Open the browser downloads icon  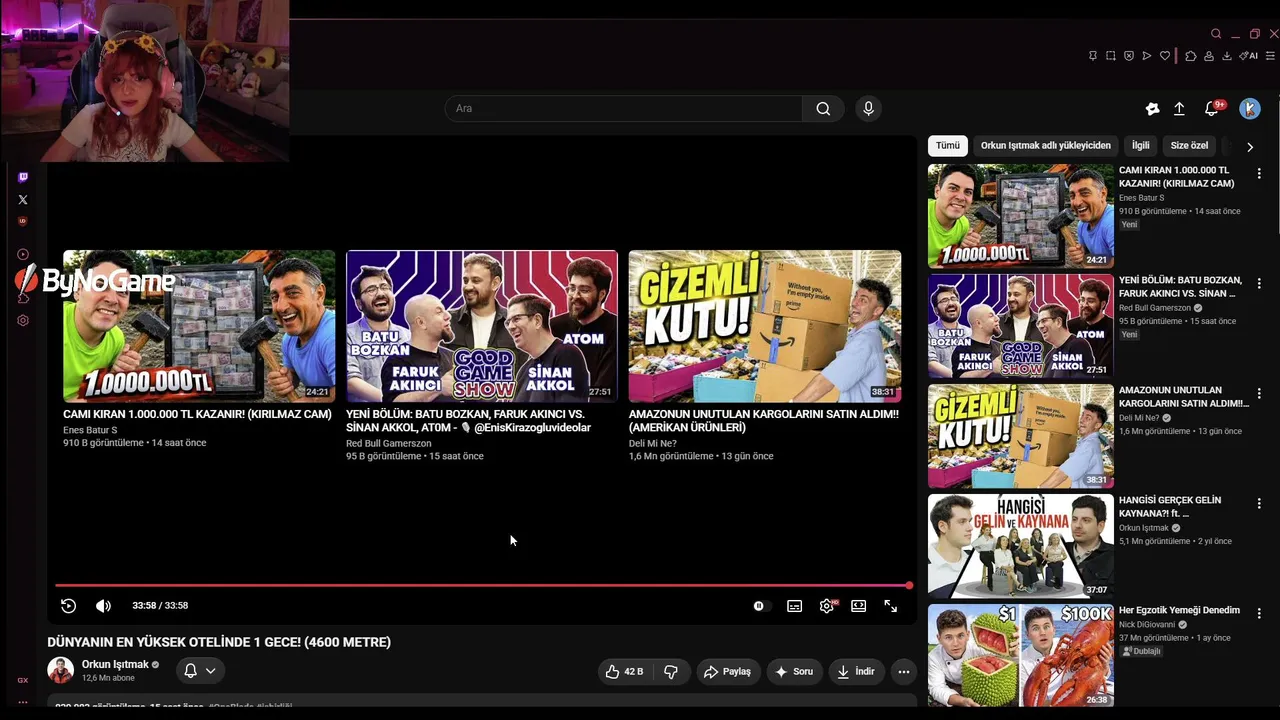click(x=1227, y=56)
